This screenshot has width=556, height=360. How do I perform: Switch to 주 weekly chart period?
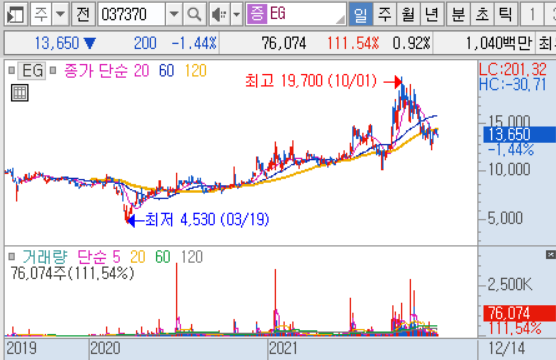pyautogui.click(x=385, y=15)
